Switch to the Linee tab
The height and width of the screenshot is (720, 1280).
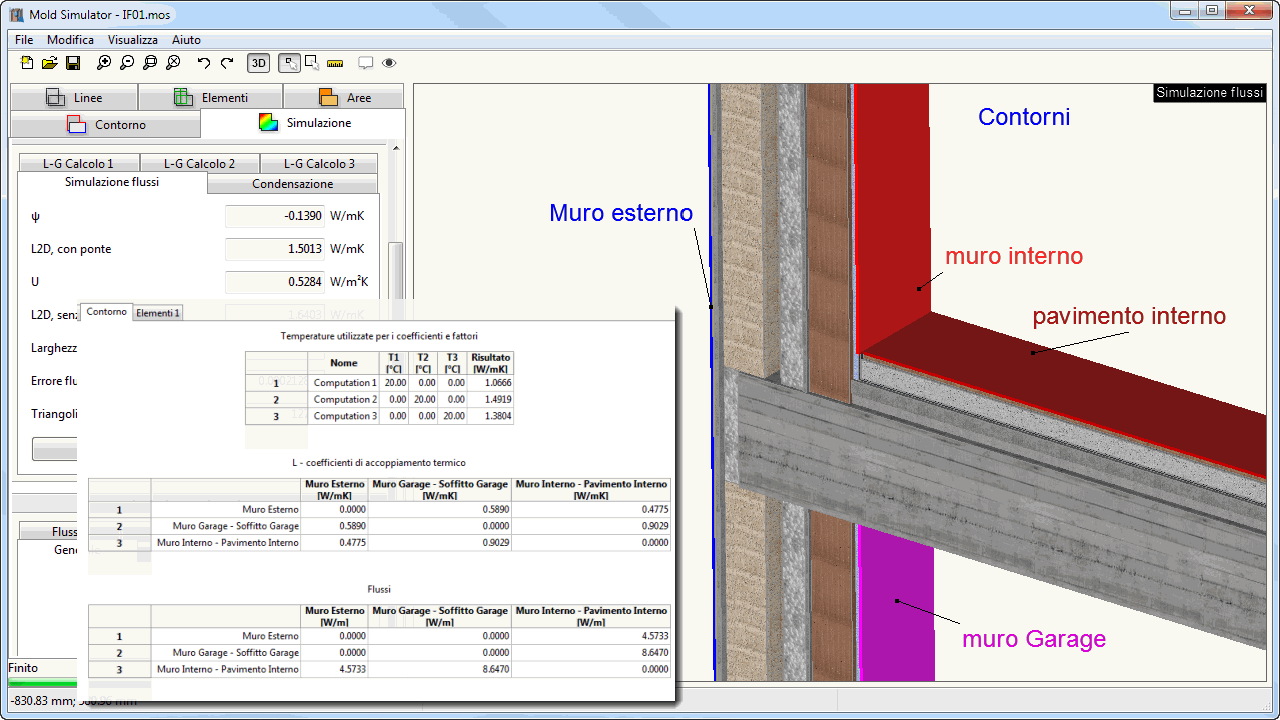[x=74, y=97]
